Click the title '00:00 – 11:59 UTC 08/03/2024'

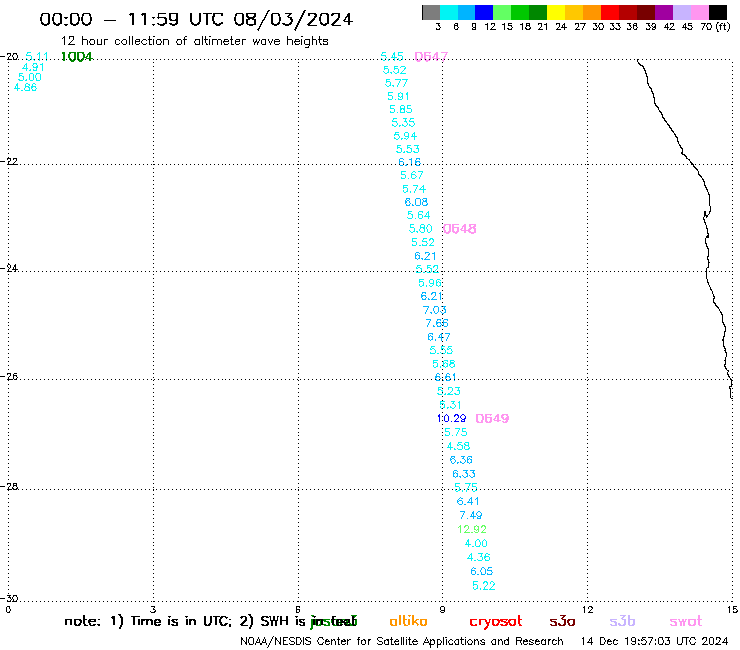point(196,19)
